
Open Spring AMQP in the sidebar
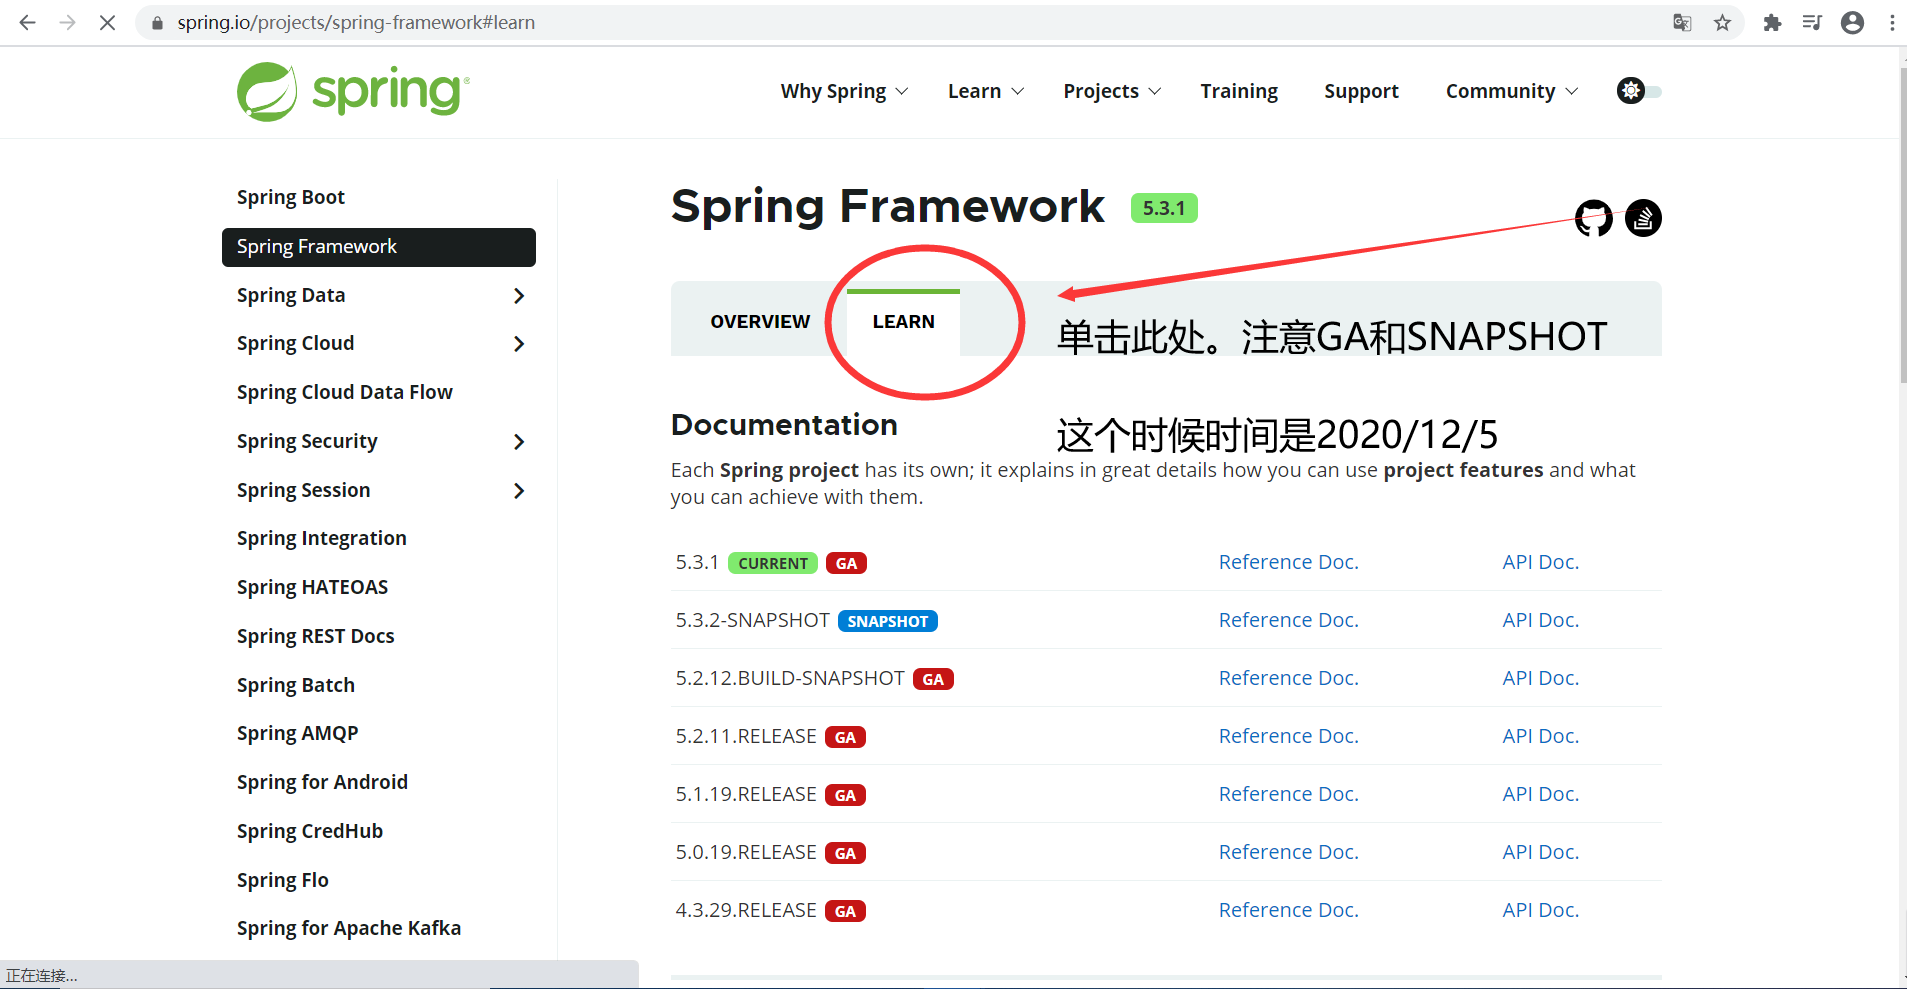297,733
